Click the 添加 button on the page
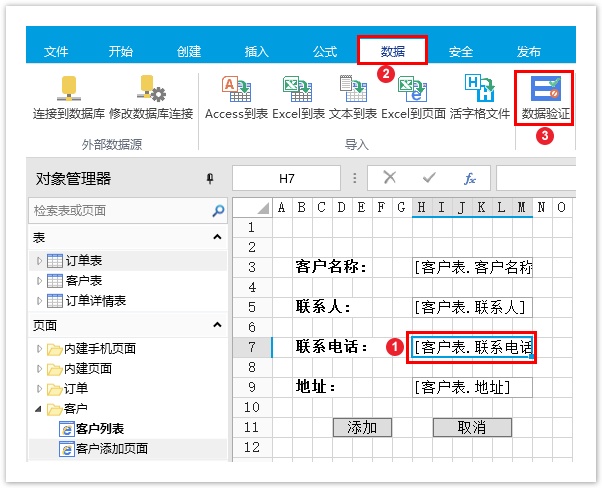The image size is (602, 488). tap(362, 427)
